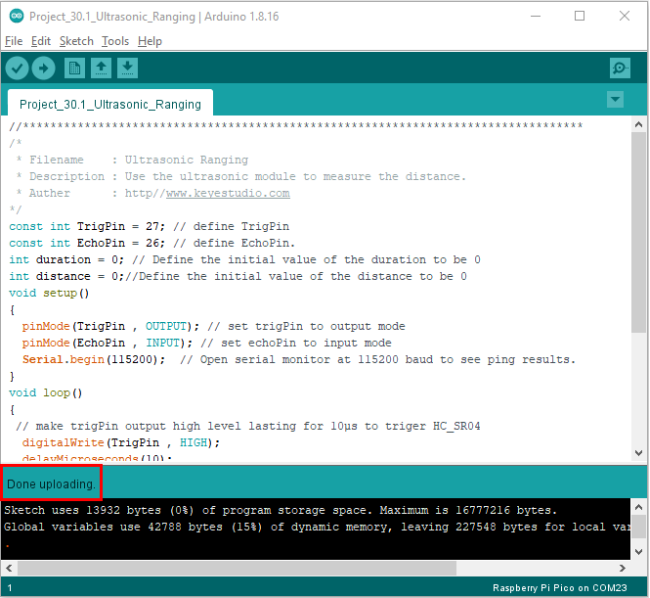Image resolution: width=650 pixels, height=598 pixels.
Task: Open the Serial Monitor magnifier icon
Action: [620, 68]
